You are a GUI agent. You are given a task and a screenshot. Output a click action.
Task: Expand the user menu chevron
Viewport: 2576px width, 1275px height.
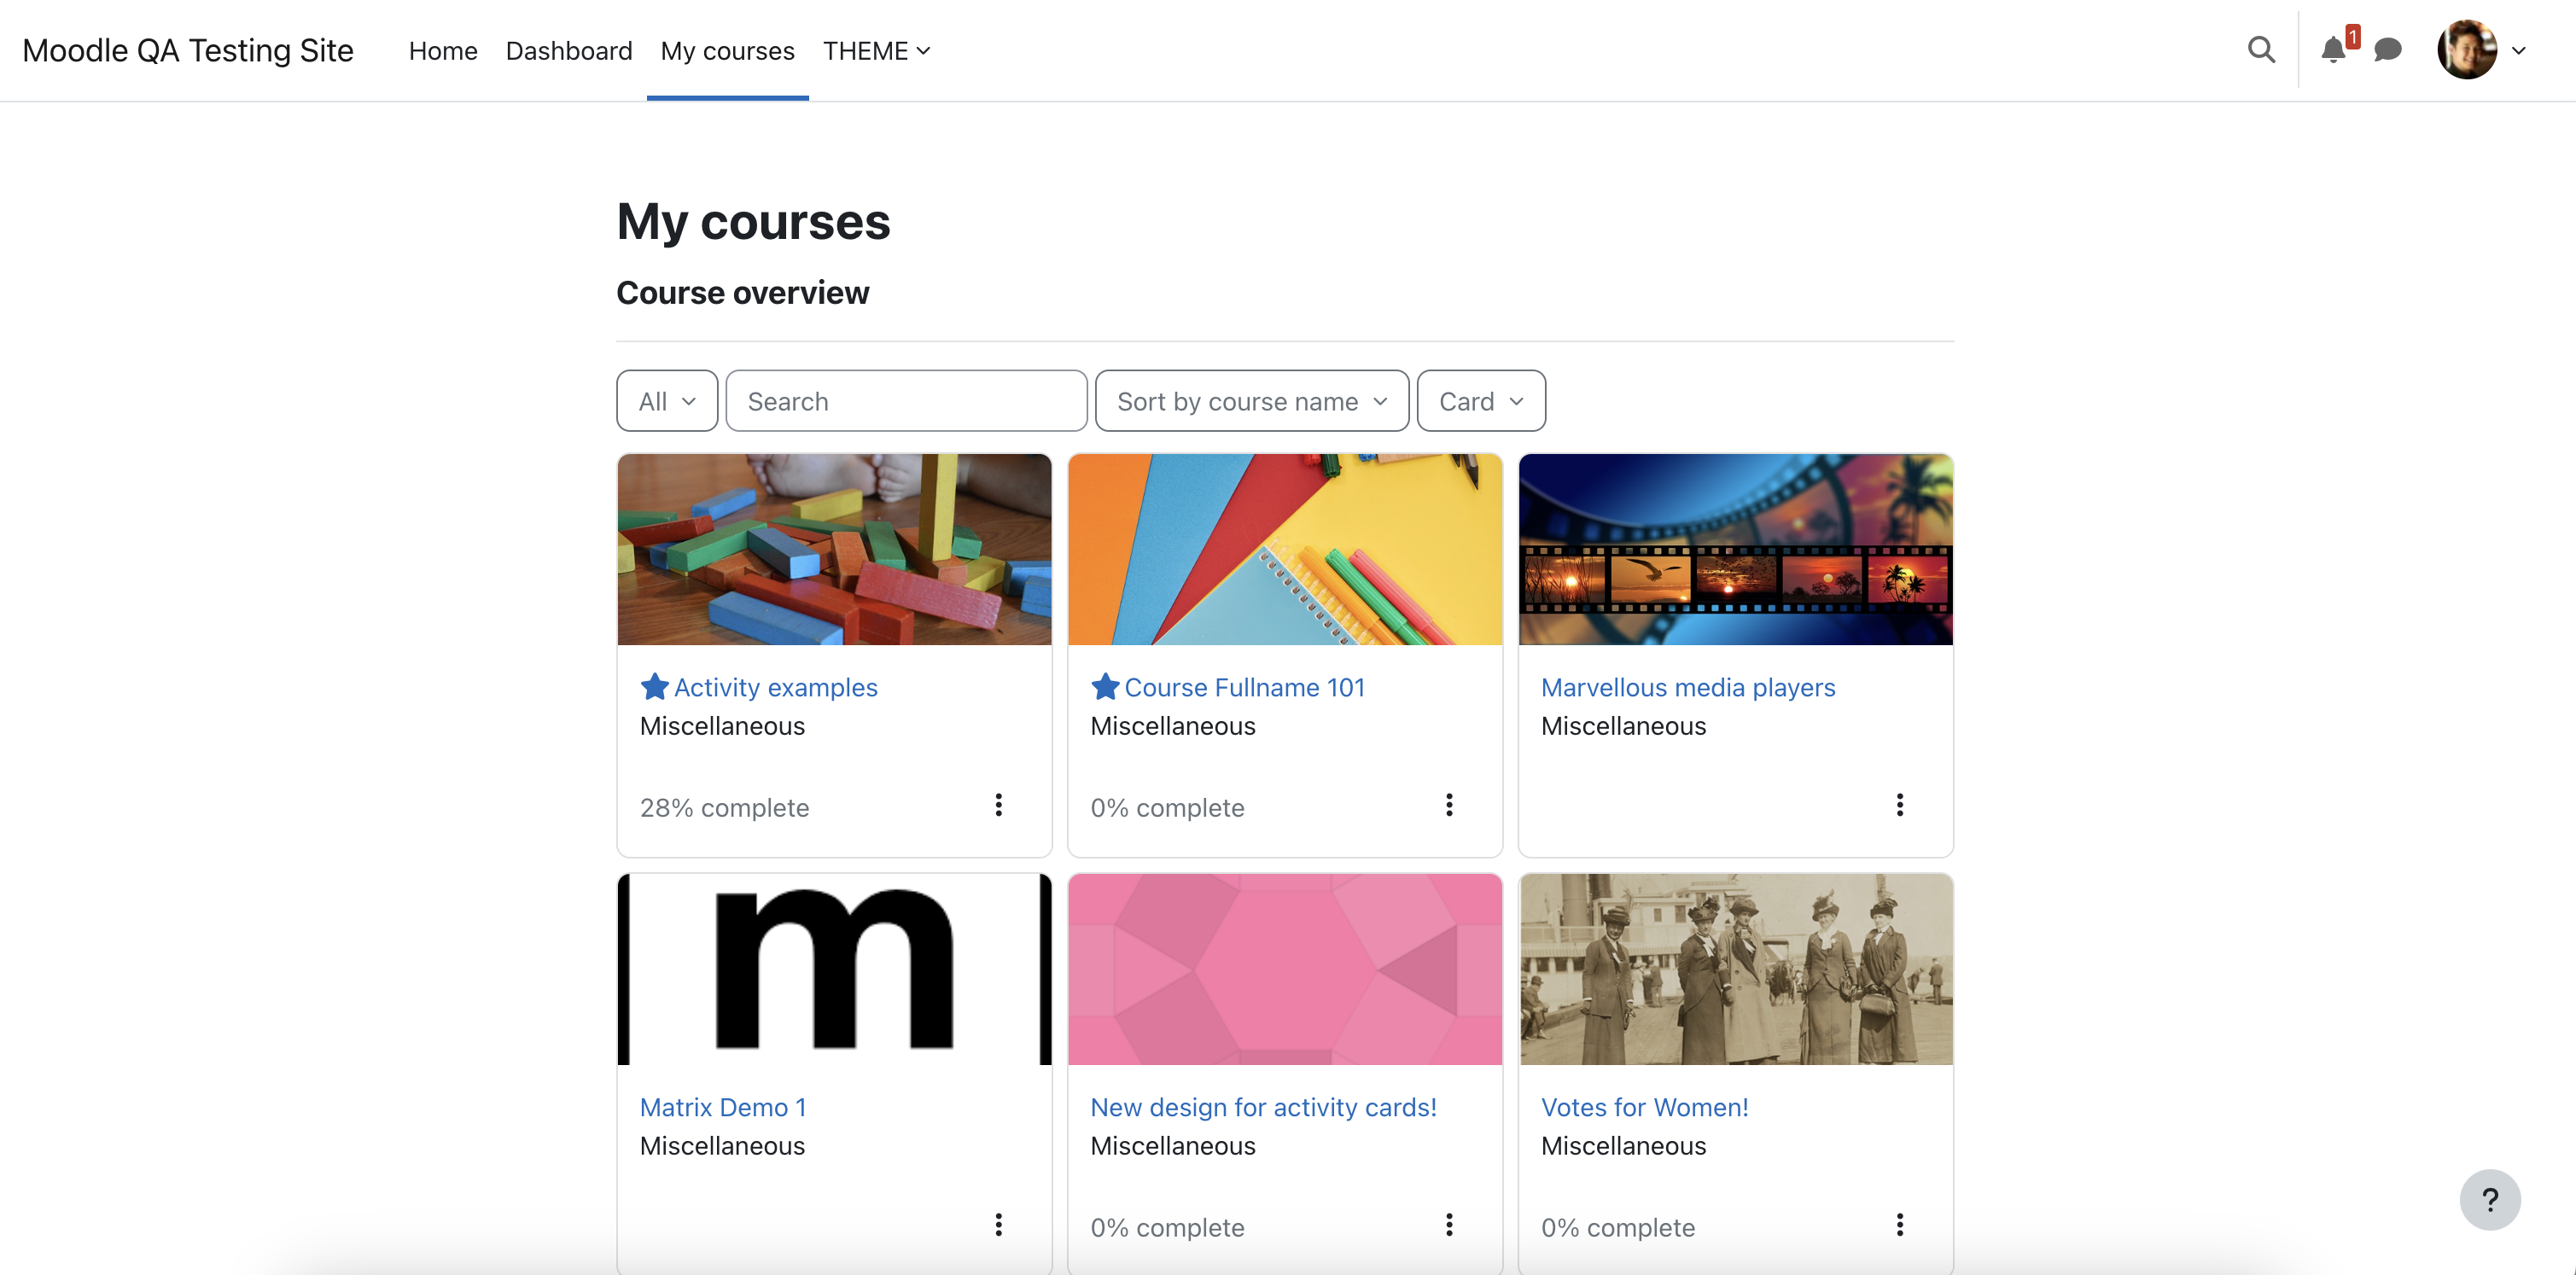pyautogui.click(x=2519, y=50)
